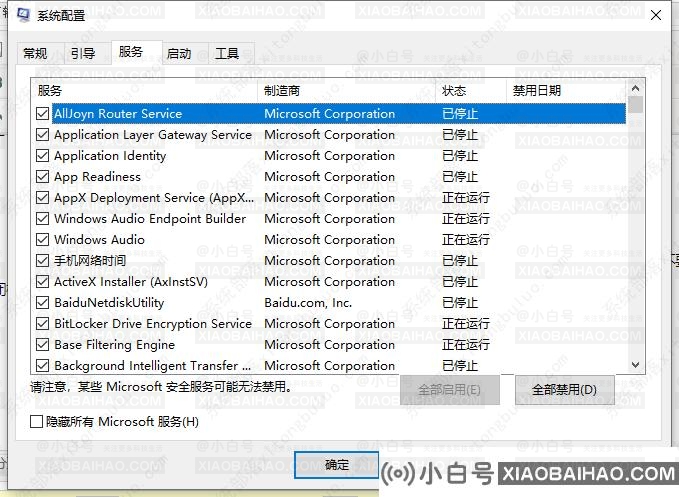This screenshot has height=497, width=679.
Task: Click the scrollbar up arrow
Action: tap(635, 88)
